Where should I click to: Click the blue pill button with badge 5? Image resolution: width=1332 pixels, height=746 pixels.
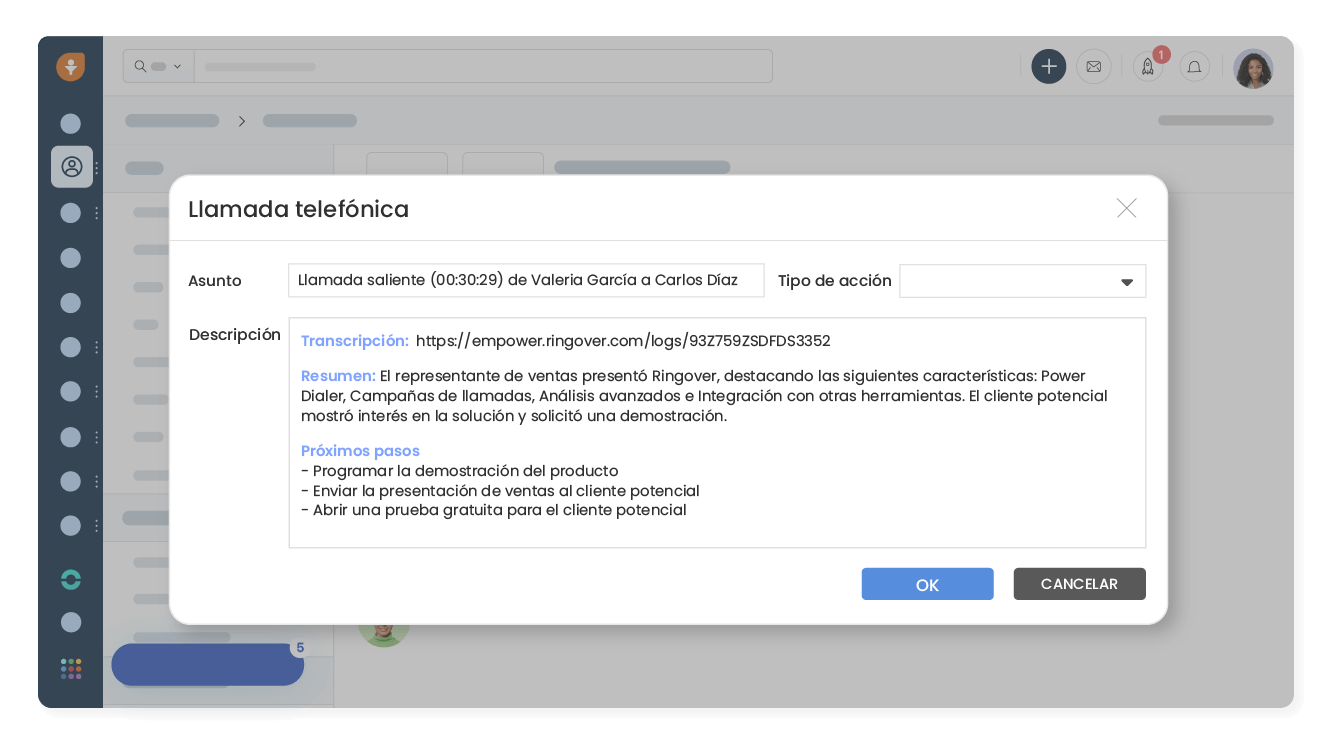207,665
